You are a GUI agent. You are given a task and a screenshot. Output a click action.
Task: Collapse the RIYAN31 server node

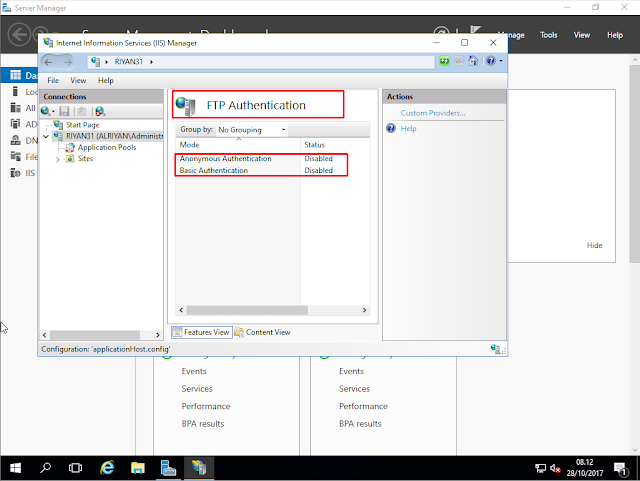(46, 136)
